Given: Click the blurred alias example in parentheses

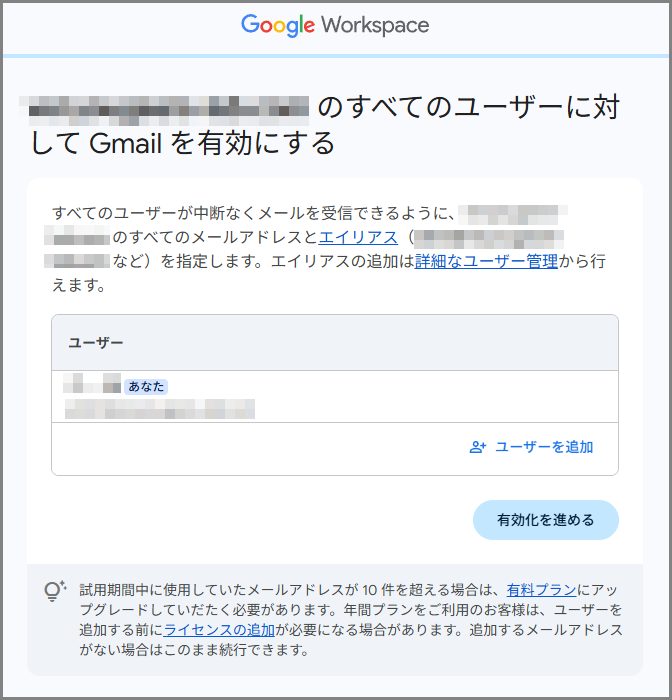Looking at the screenshot, I should [x=488, y=238].
